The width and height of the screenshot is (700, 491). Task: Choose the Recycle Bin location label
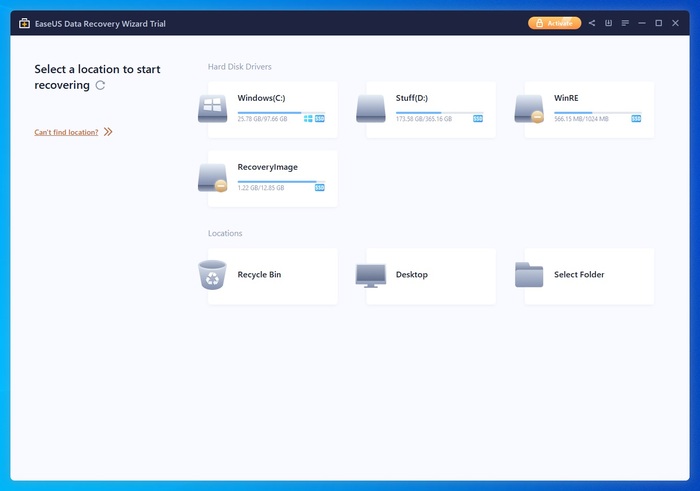pyautogui.click(x=259, y=275)
